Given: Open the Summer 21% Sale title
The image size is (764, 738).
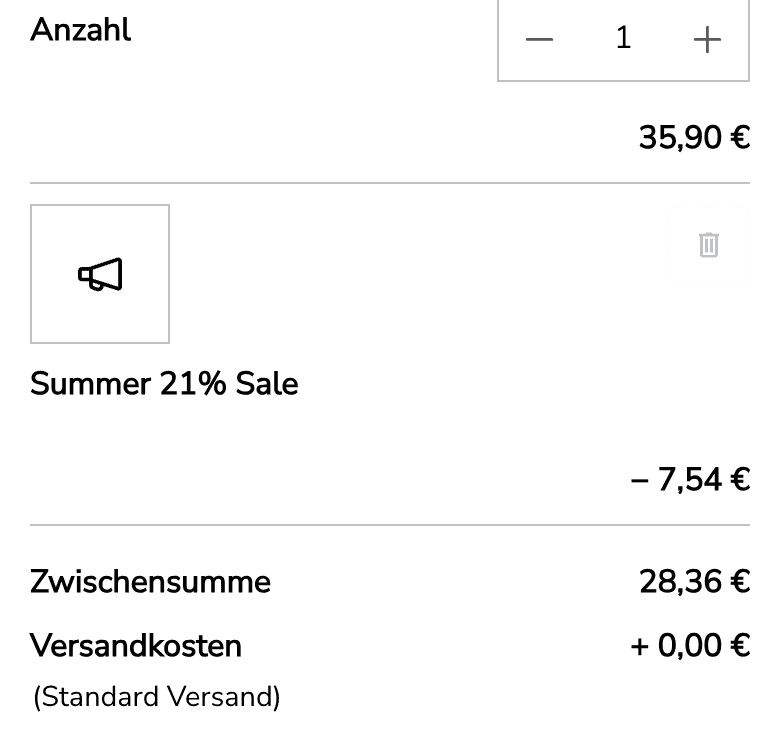Looking at the screenshot, I should pyautogui.click(x=164, y=384).
